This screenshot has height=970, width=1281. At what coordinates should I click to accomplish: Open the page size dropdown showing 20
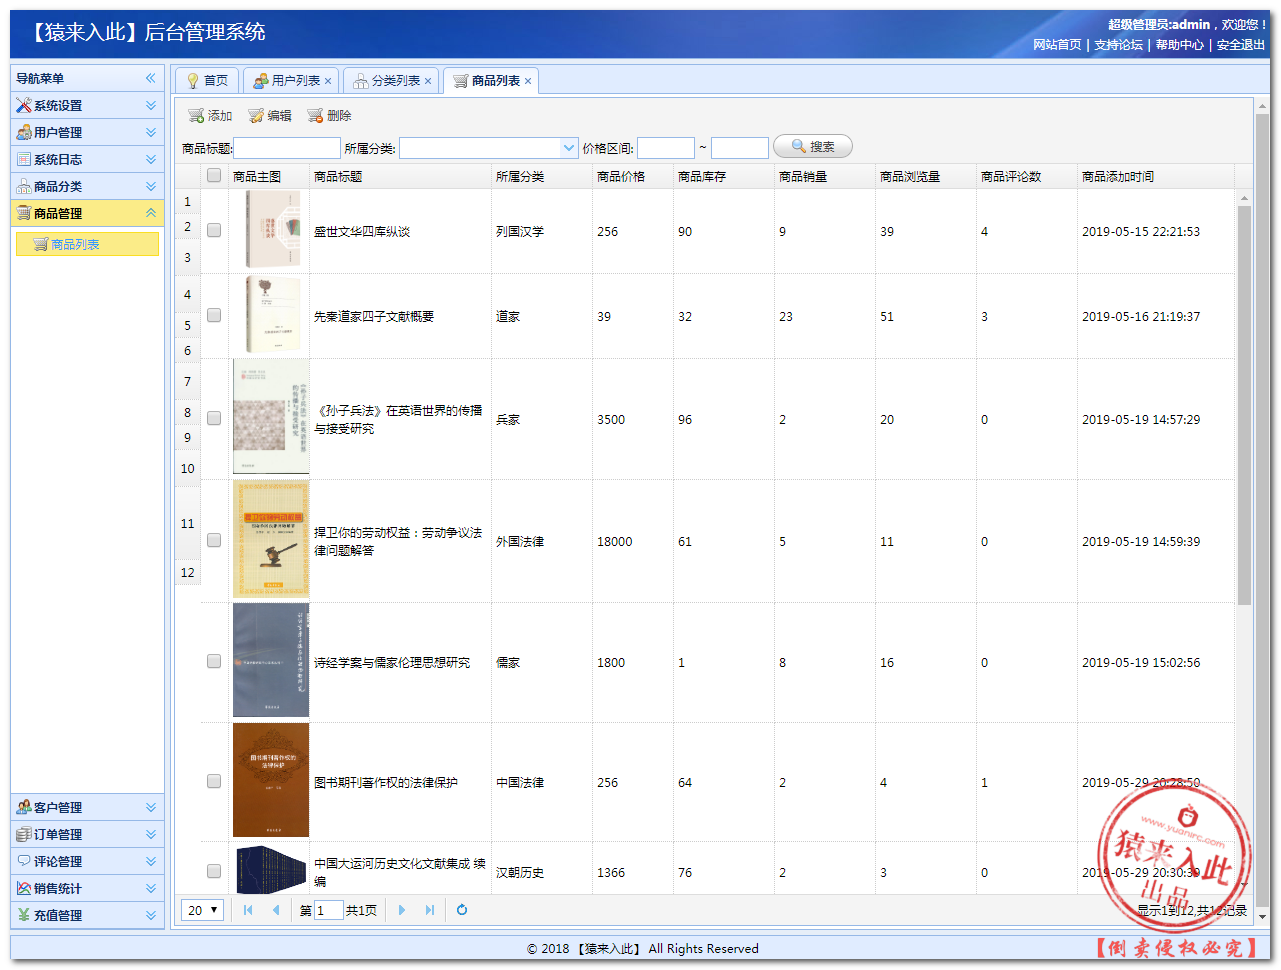[202, 910]
